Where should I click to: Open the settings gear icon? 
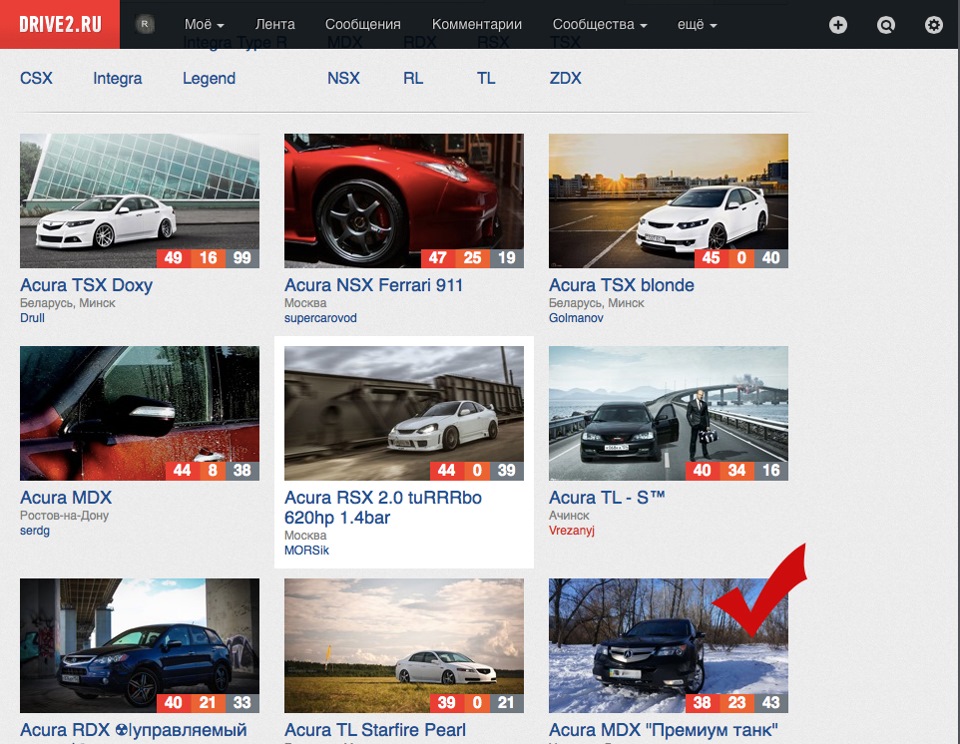(x=934, y=24)
